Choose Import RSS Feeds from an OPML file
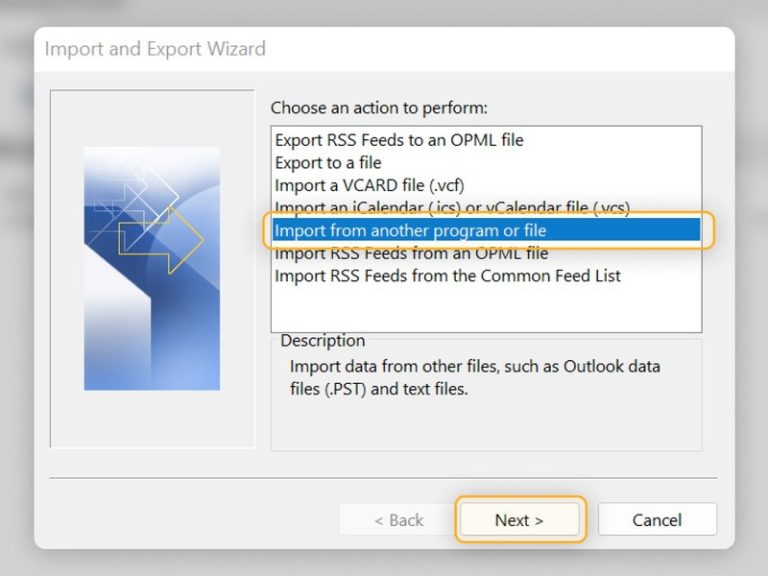The height and width of the screenshot is (576, 768). [x=411, y=253]
